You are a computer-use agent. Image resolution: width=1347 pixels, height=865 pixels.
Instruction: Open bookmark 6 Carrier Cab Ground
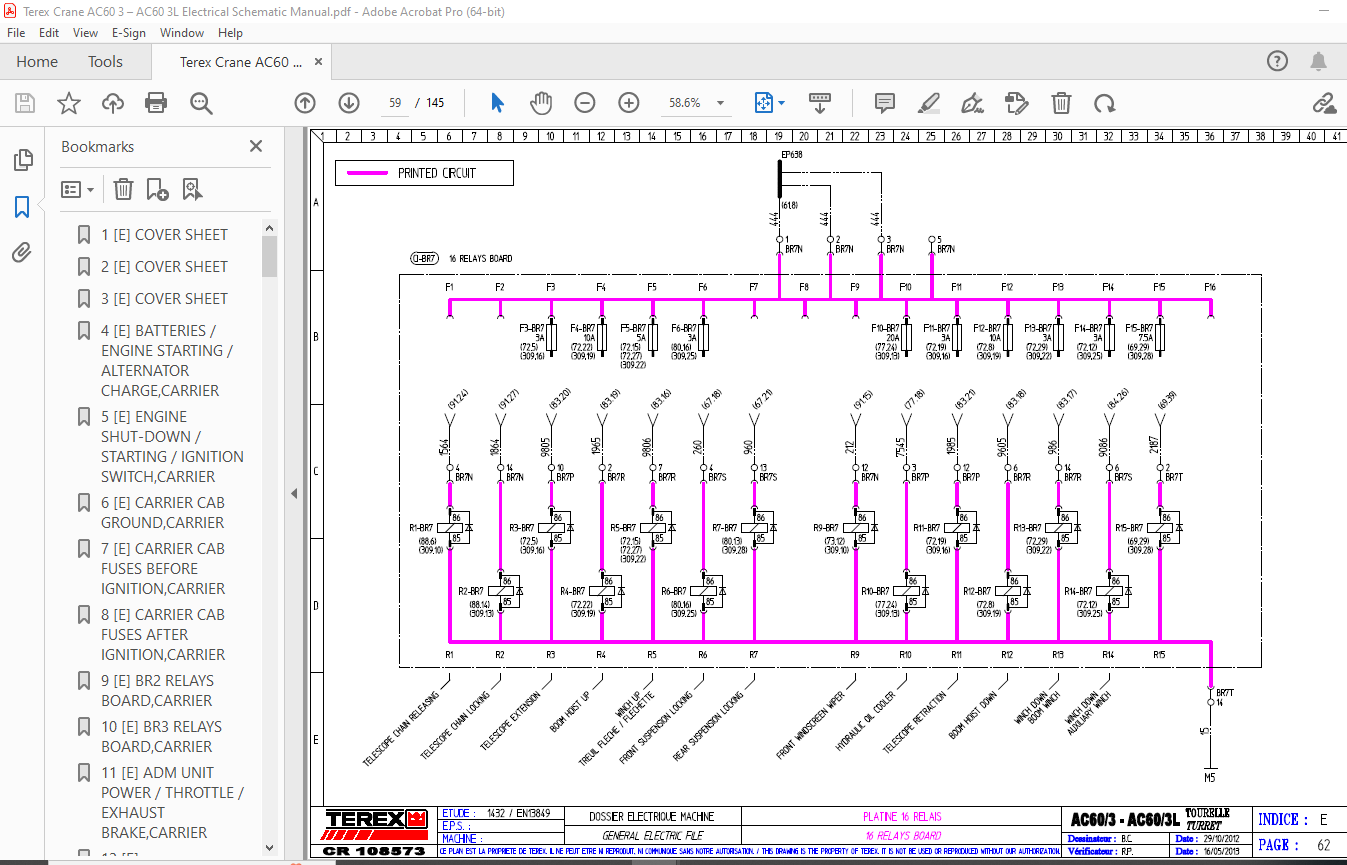coord(163,512)
